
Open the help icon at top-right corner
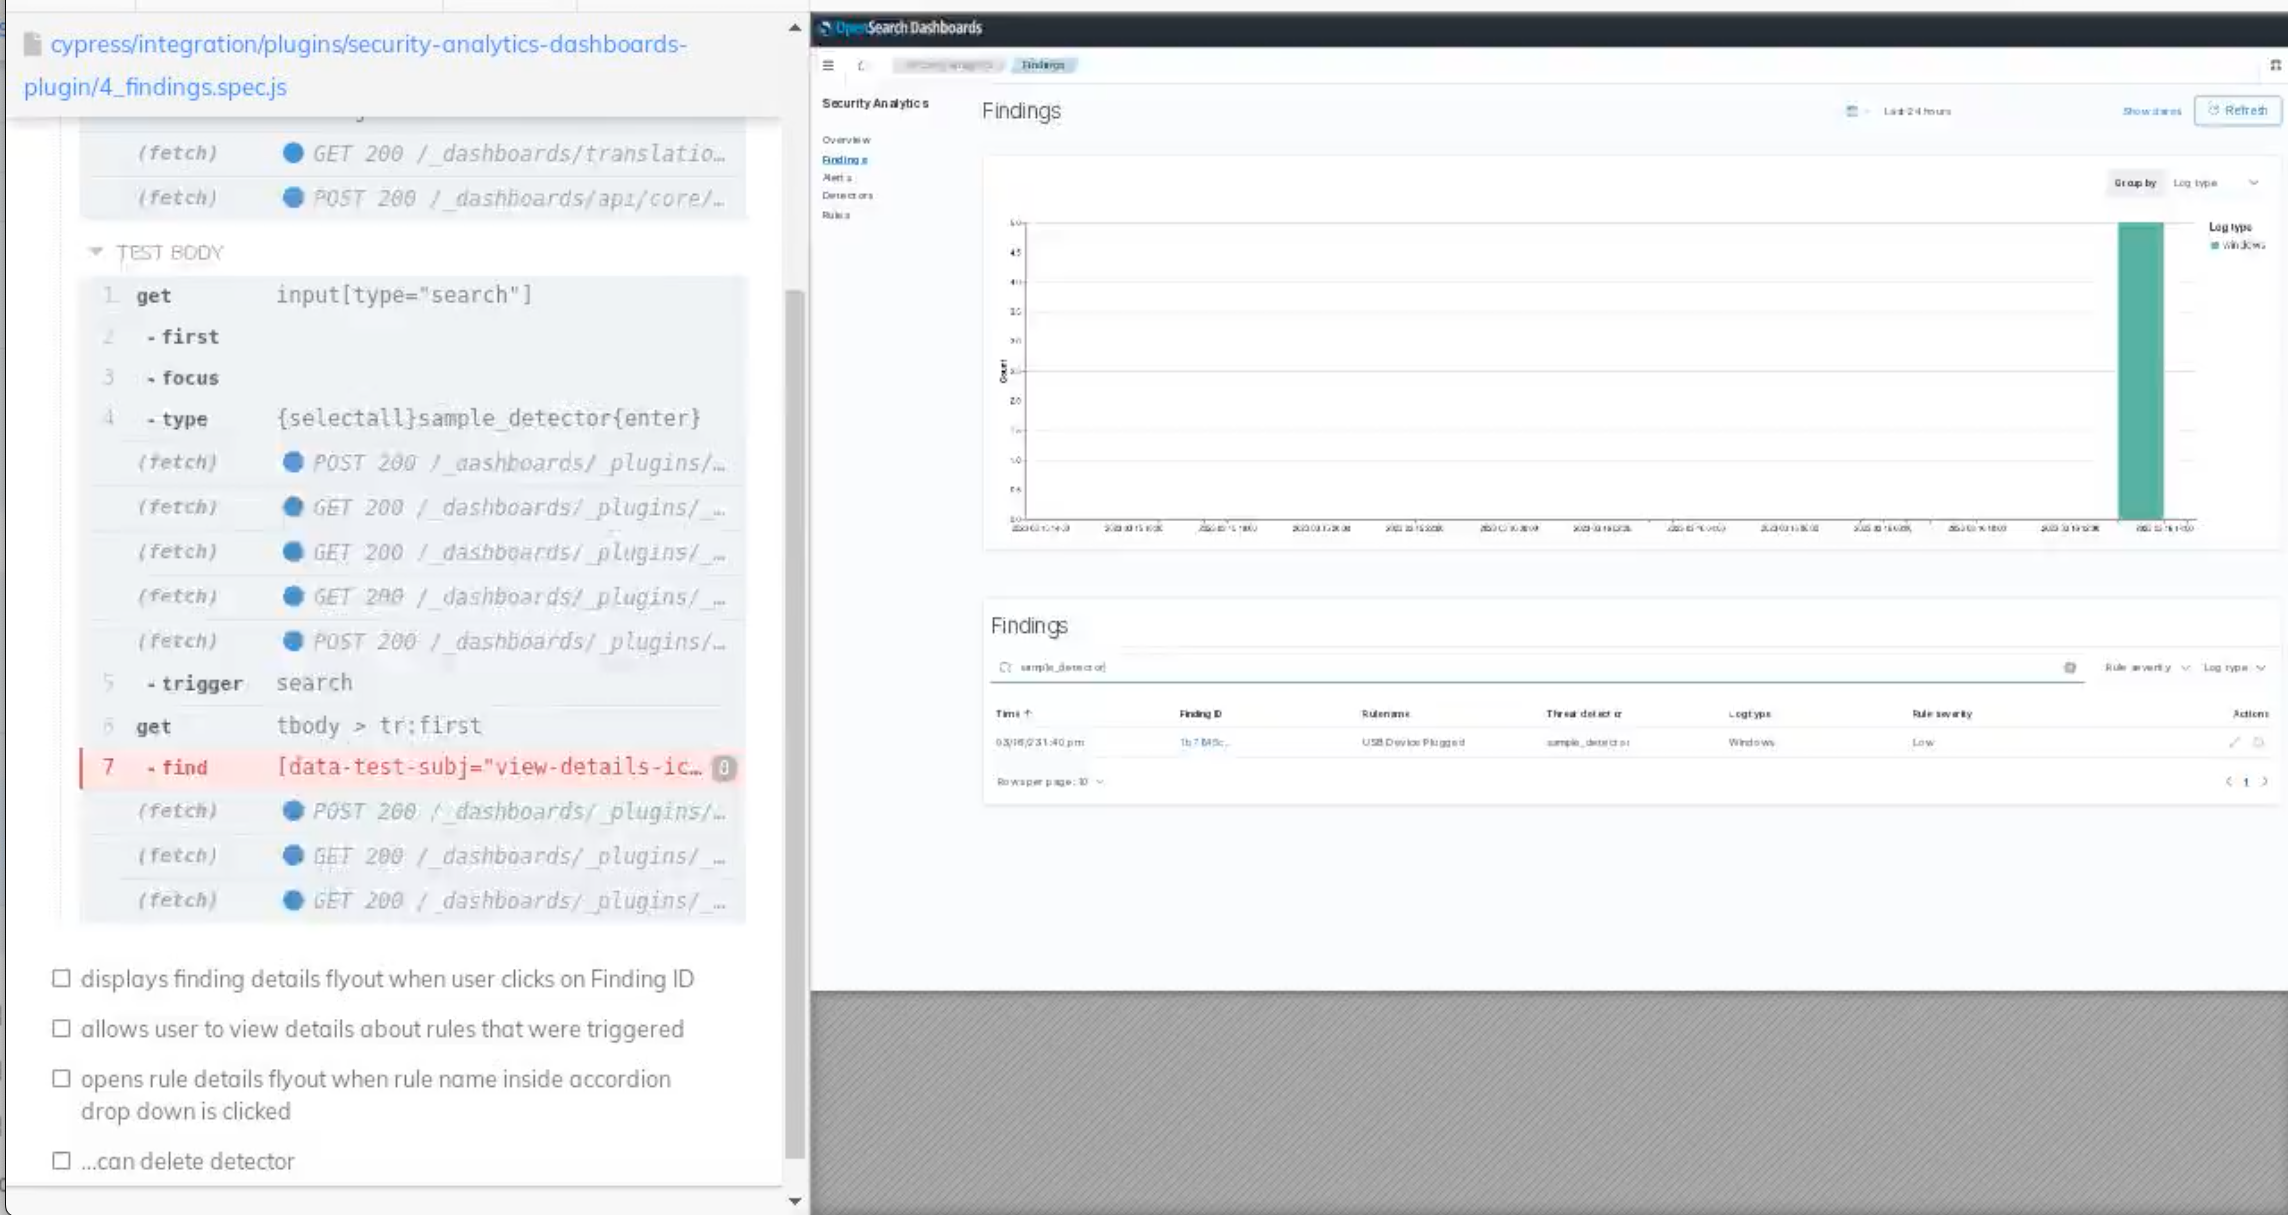(x=2275, y=65)
